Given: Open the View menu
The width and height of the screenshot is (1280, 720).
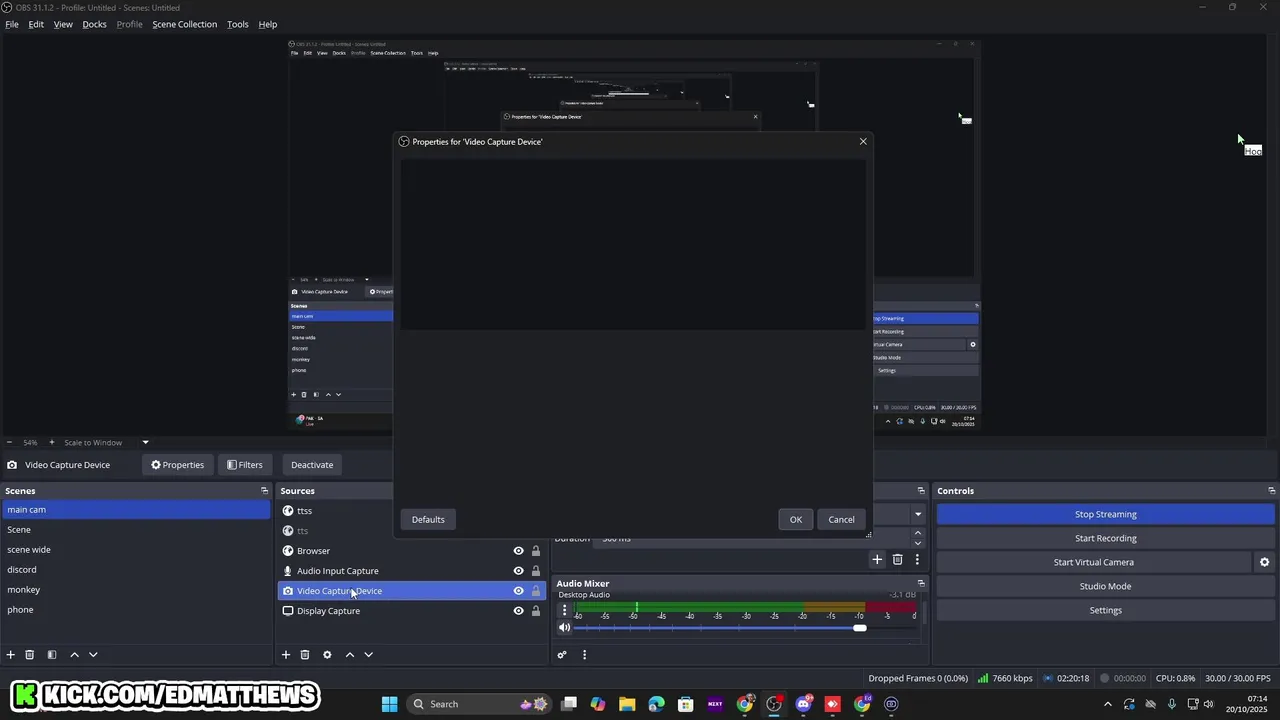Looking at the screenshot, I should (63, 24).
